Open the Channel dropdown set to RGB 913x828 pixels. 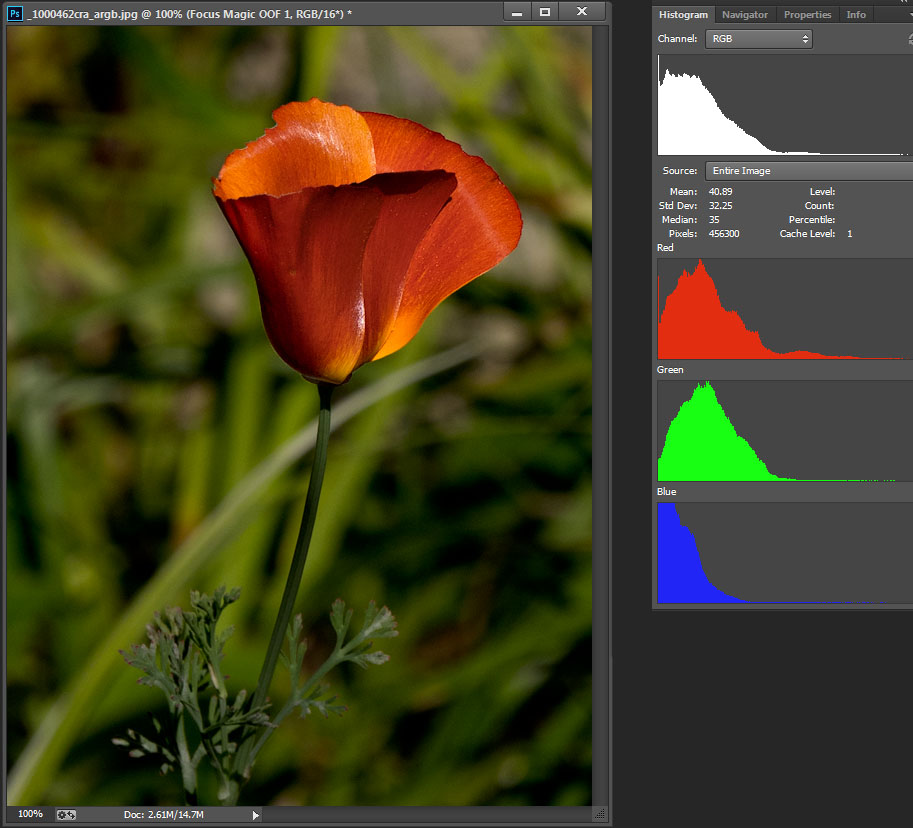point(758,39)
